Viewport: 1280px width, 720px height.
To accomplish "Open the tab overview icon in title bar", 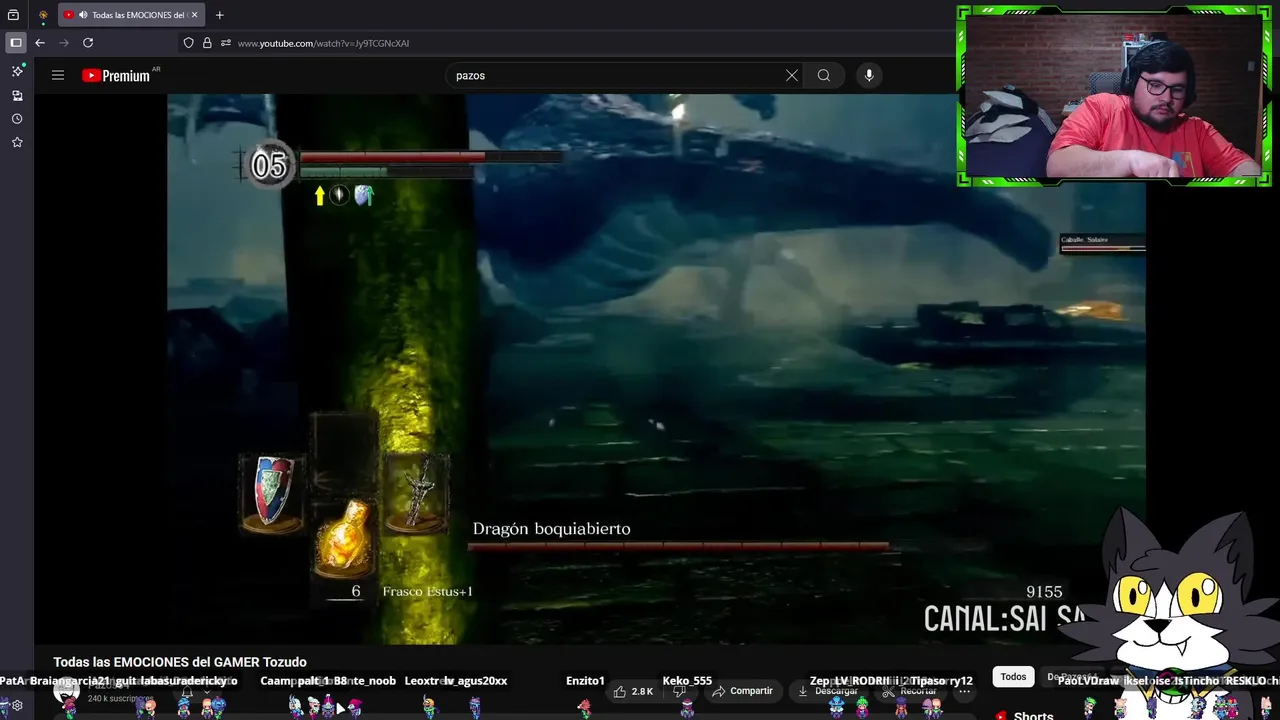I will (14, 15).
